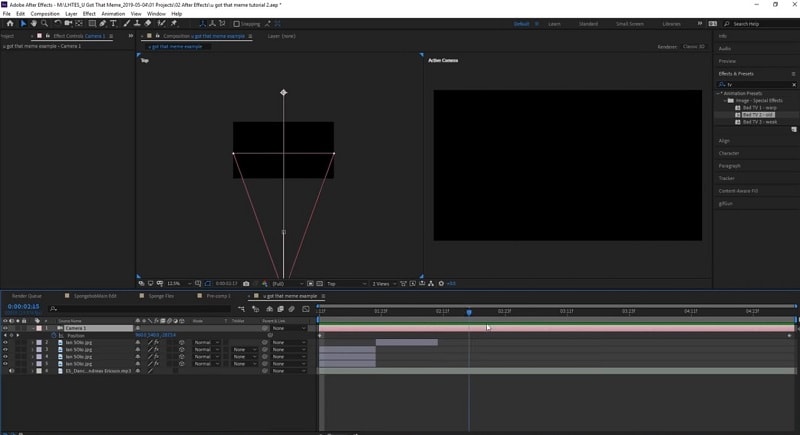Open the Animation menu

click(113, 14)
